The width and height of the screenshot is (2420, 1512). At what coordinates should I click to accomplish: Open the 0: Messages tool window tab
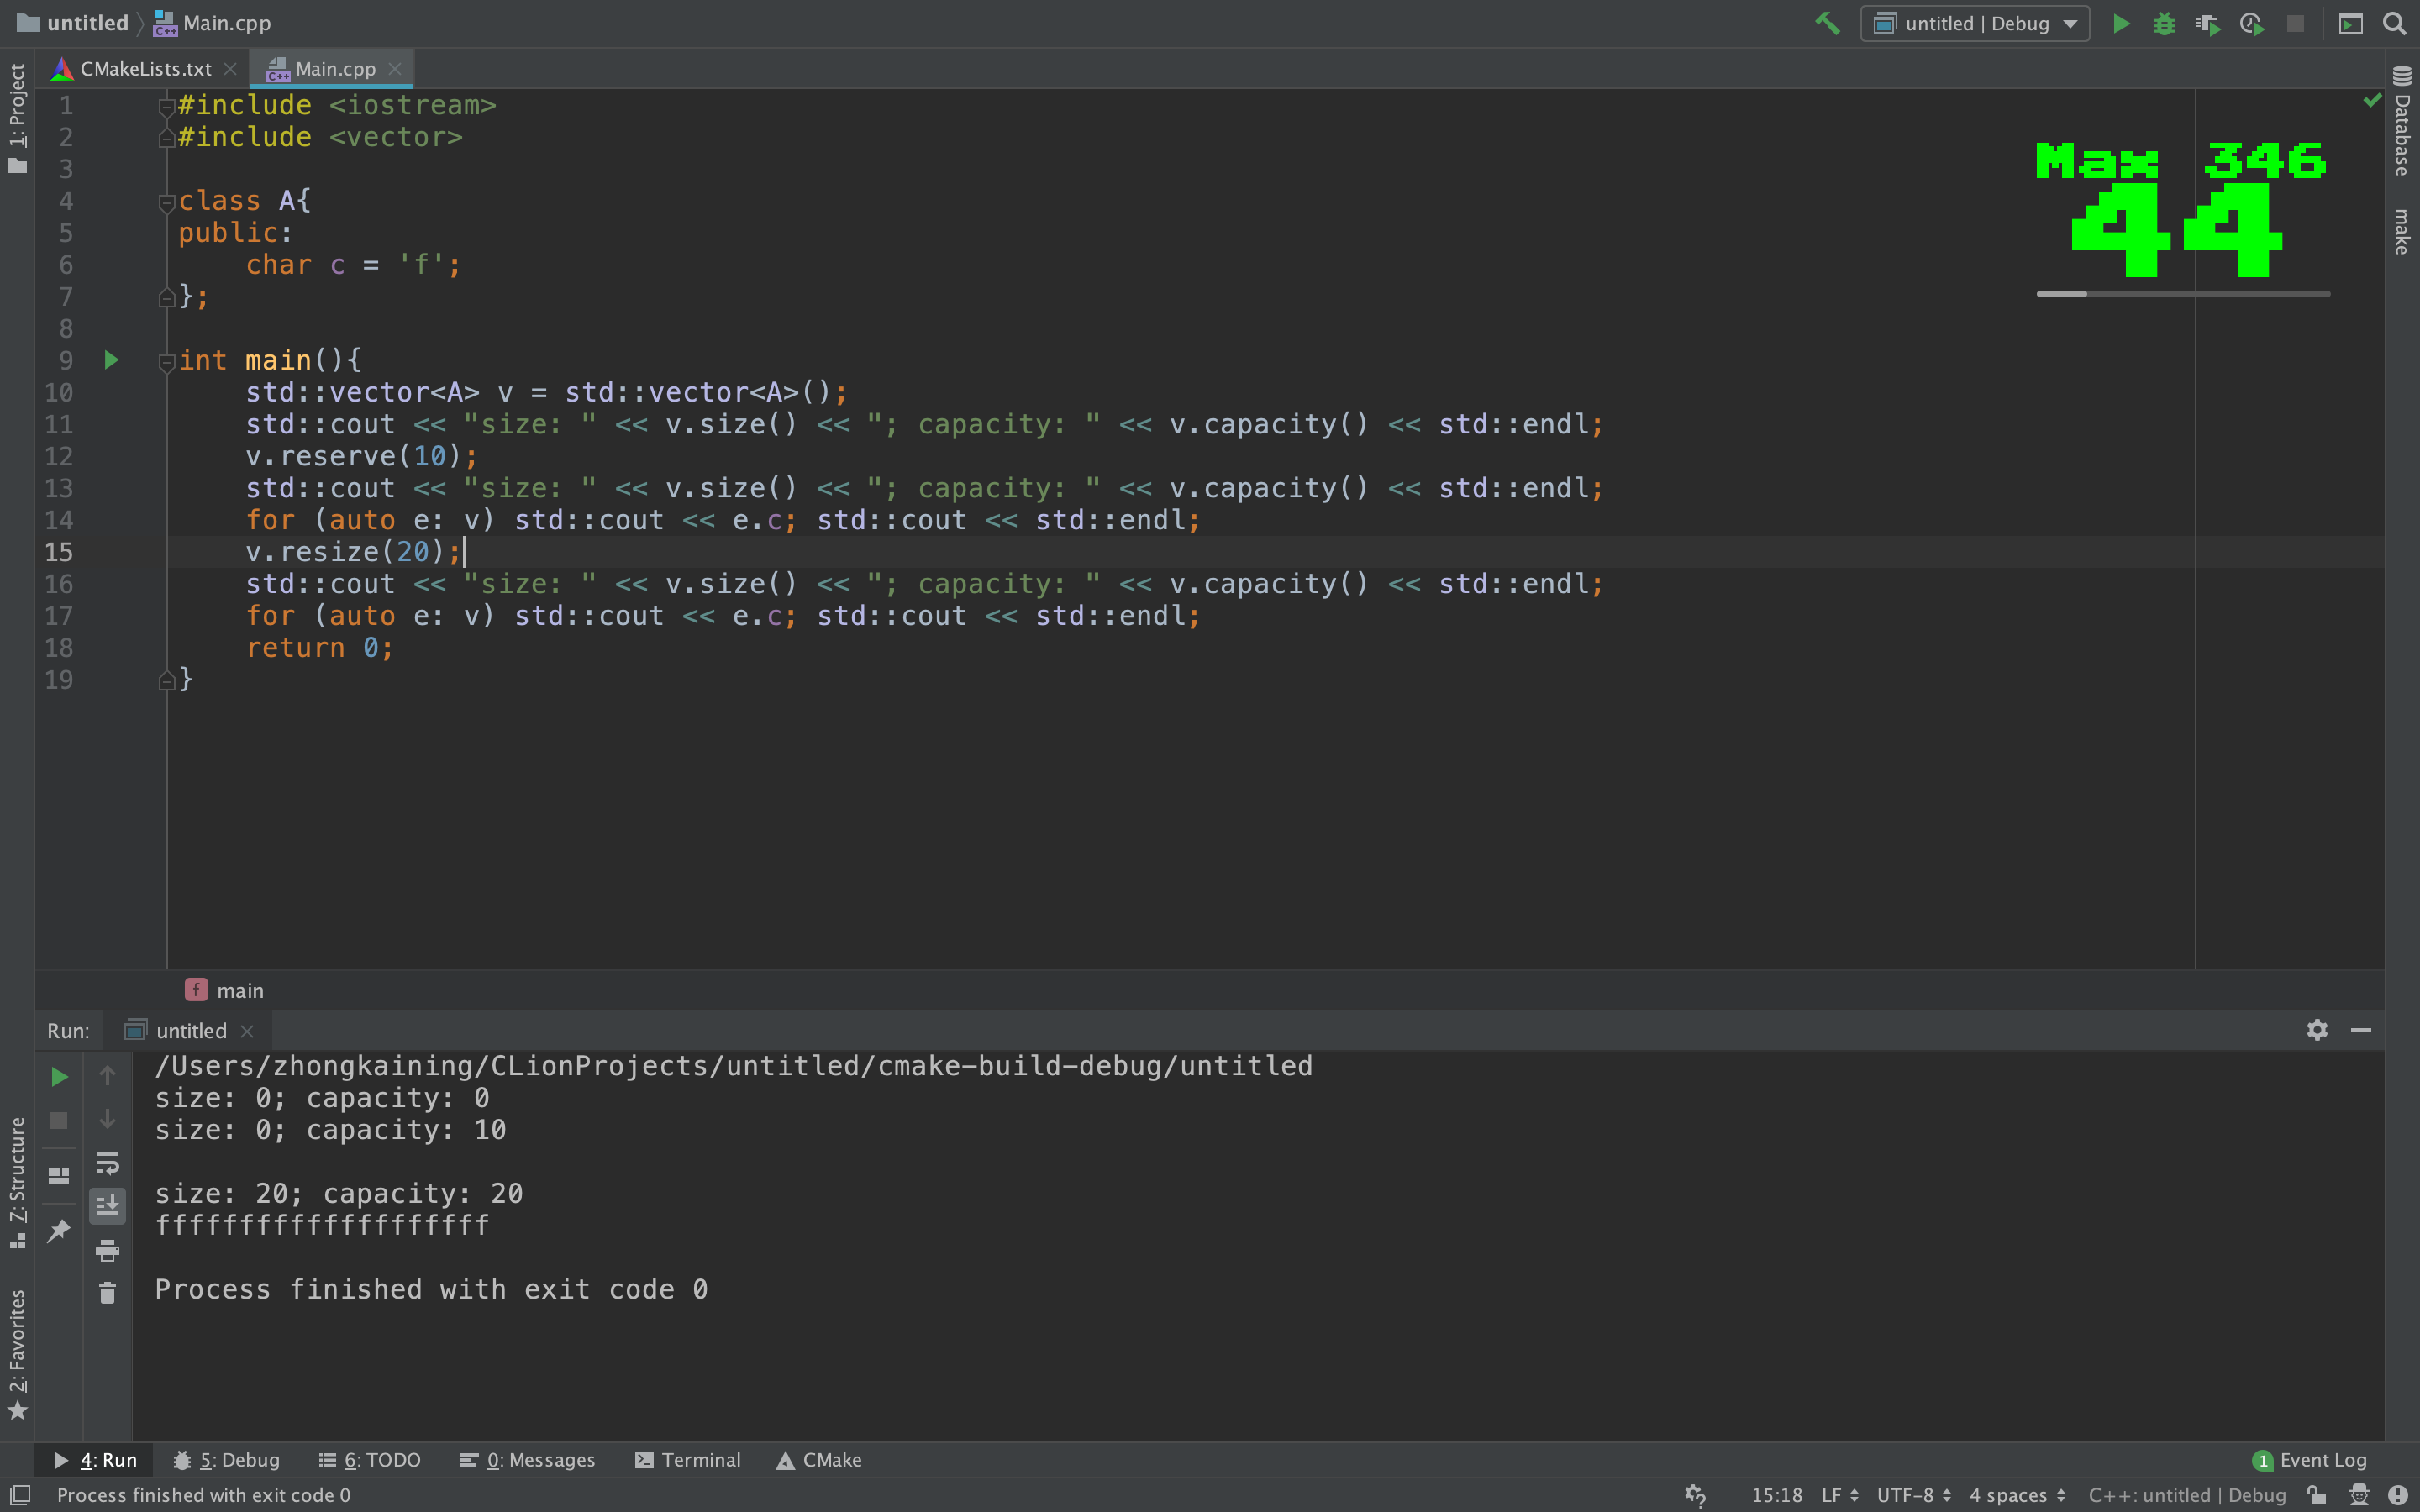[527, 1460]
